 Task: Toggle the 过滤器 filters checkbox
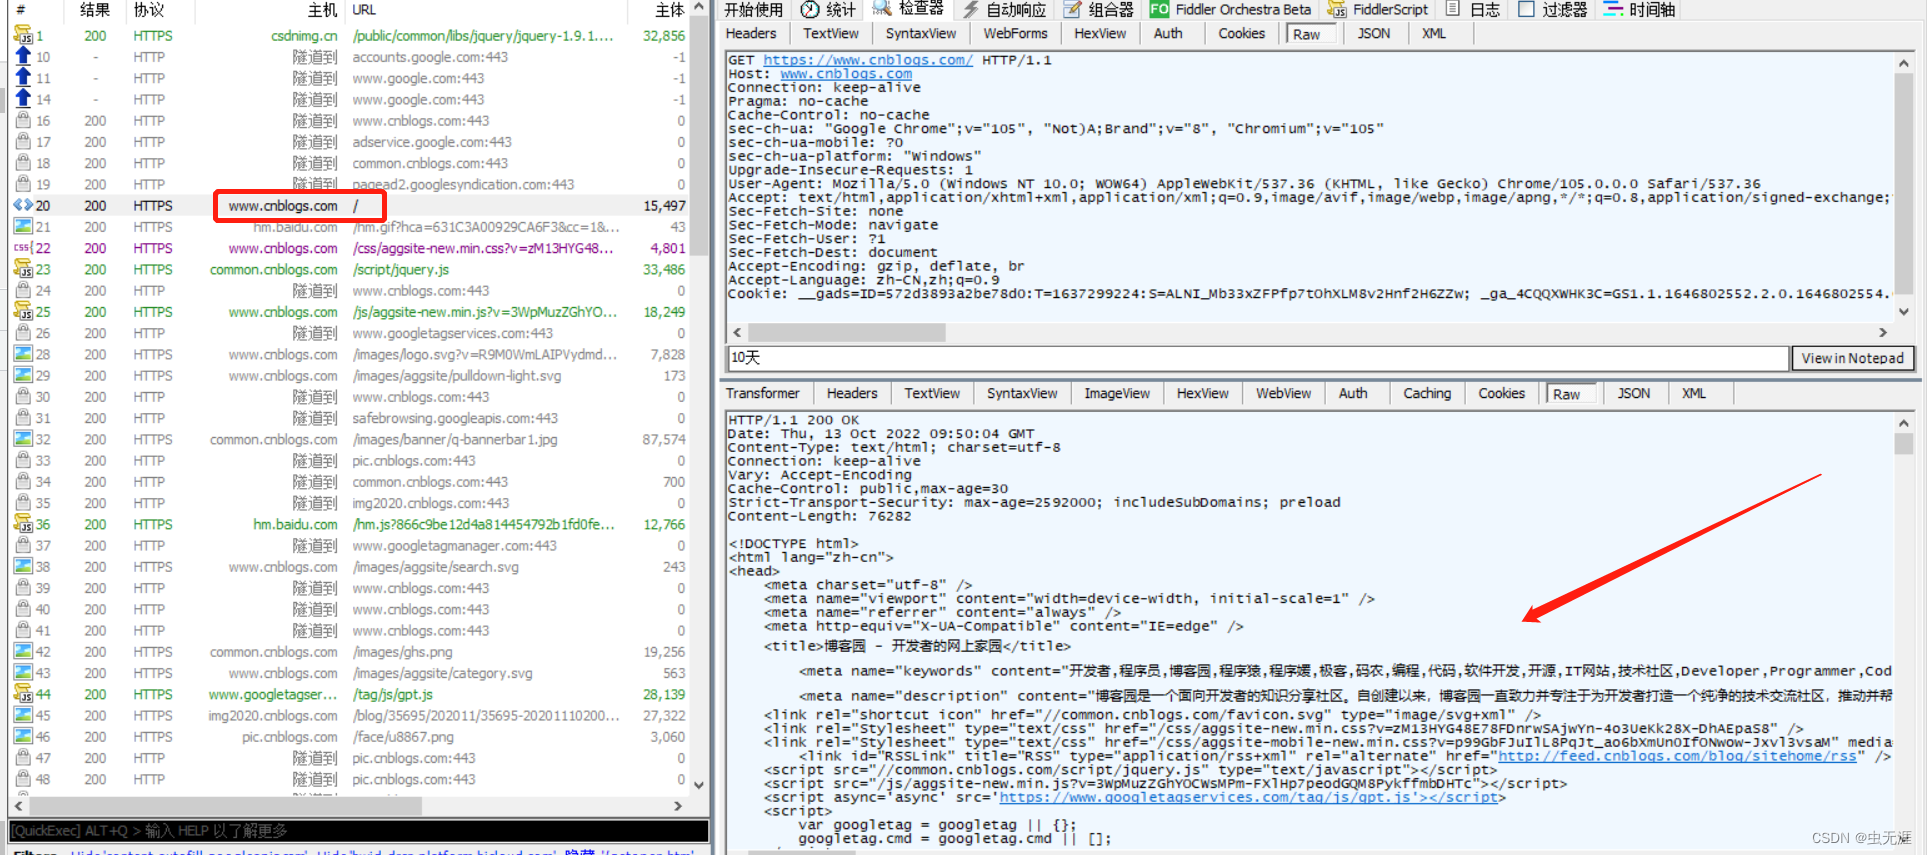click(1526, 9)
